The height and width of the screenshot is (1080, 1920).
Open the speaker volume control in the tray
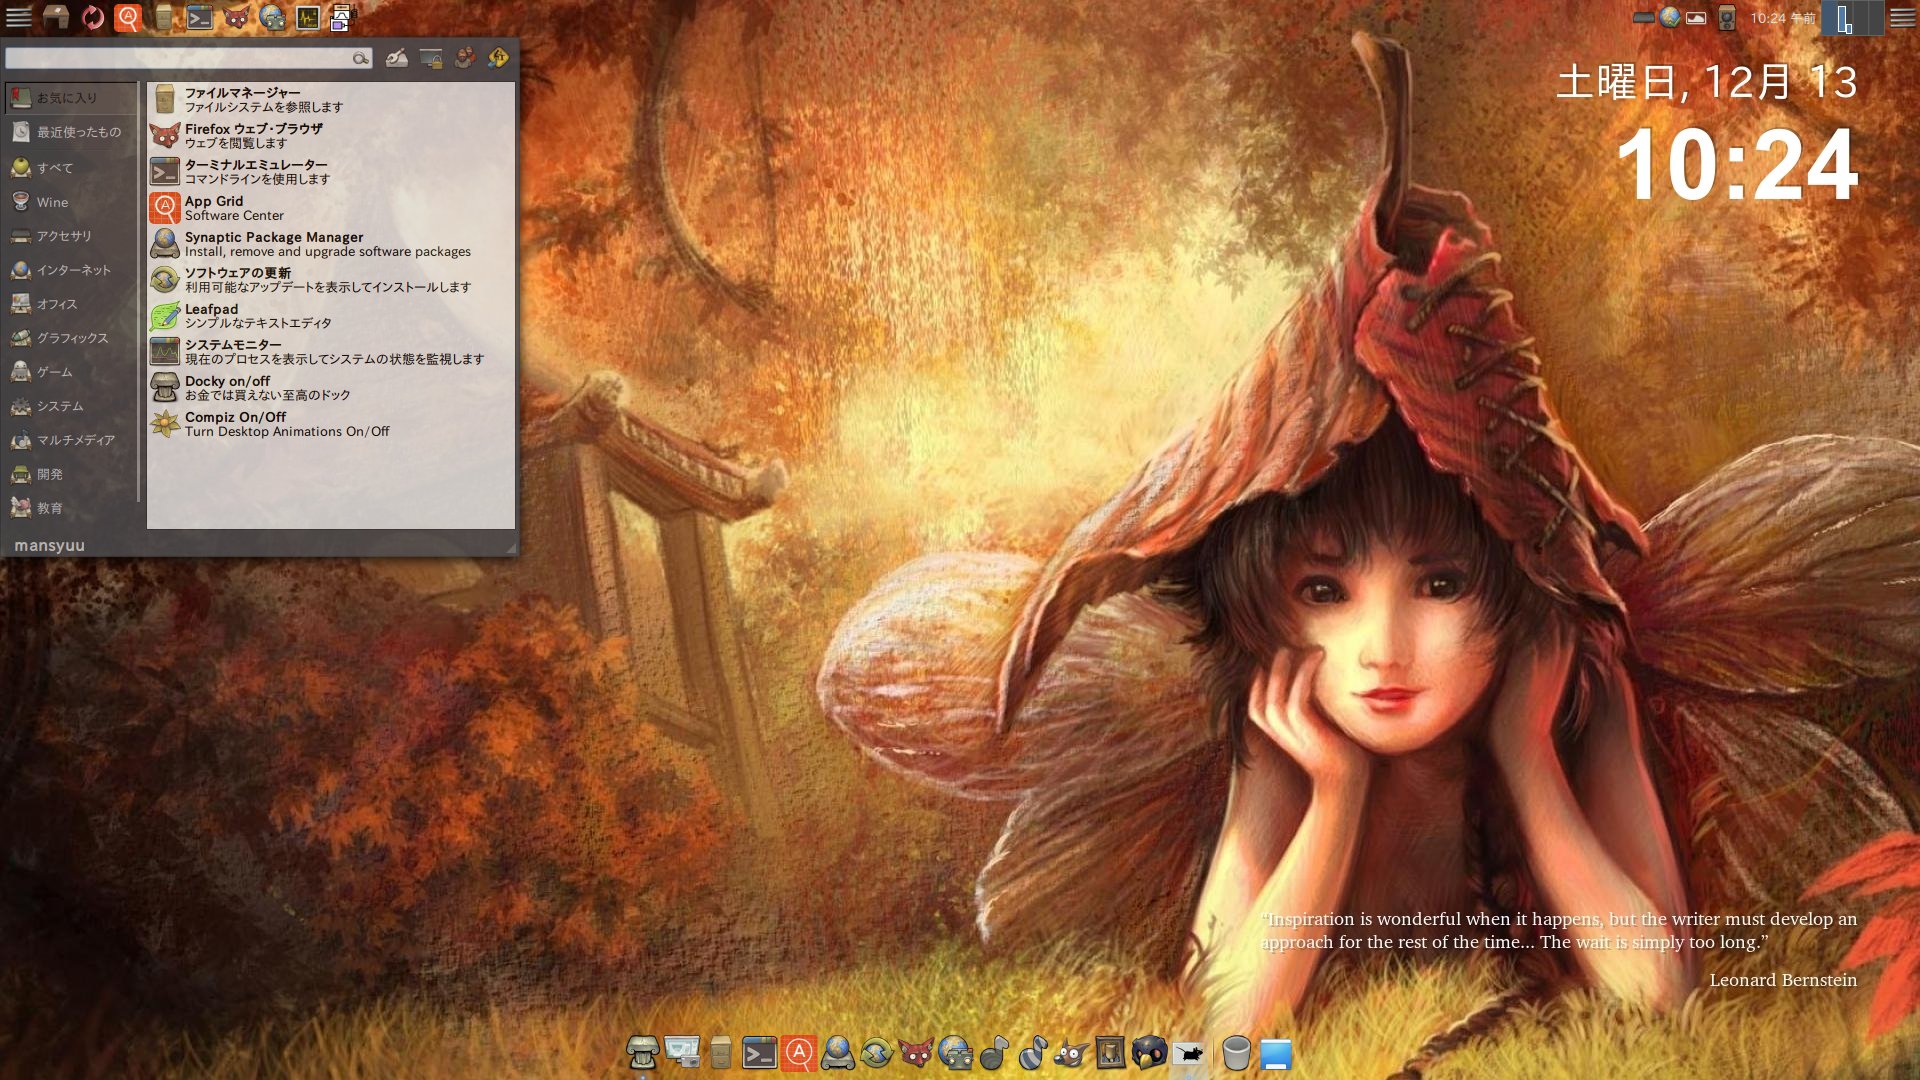coord(1727,17)
